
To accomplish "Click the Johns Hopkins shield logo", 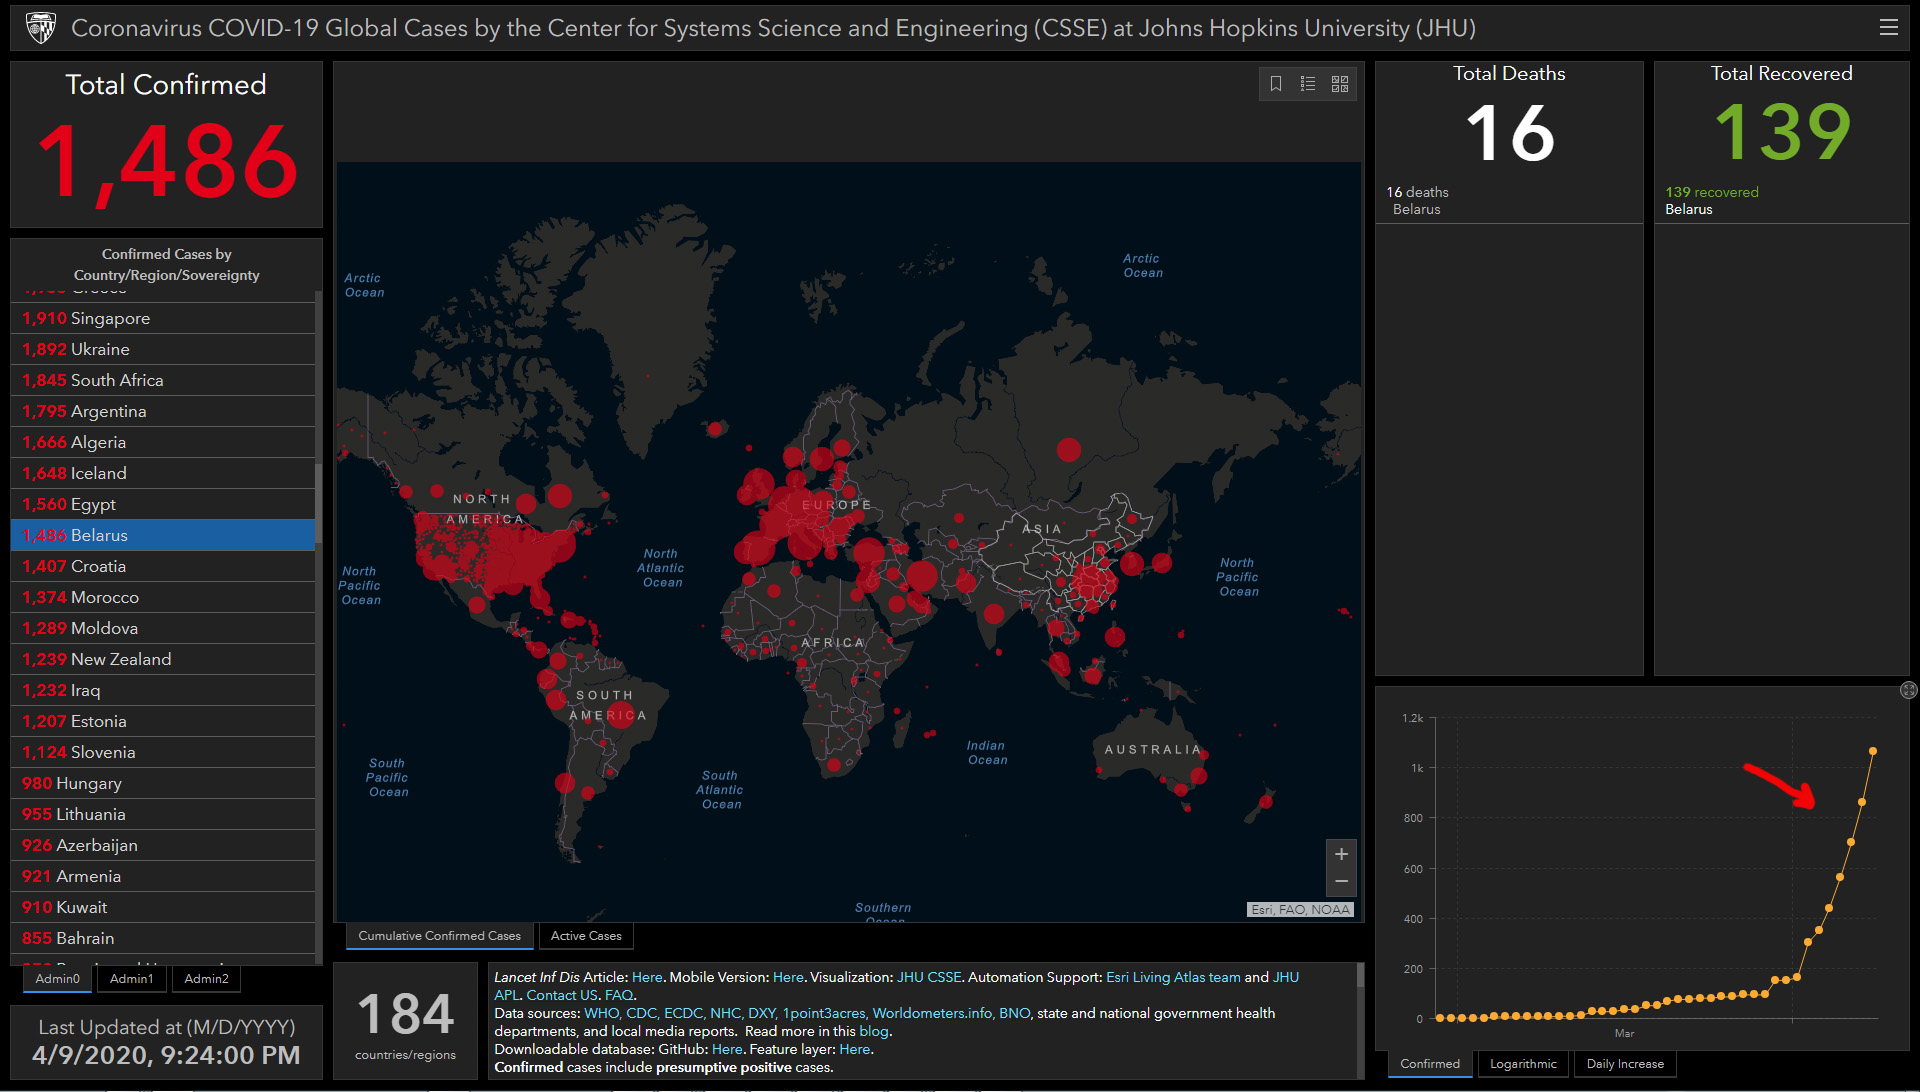I will [x=40, y=28].
